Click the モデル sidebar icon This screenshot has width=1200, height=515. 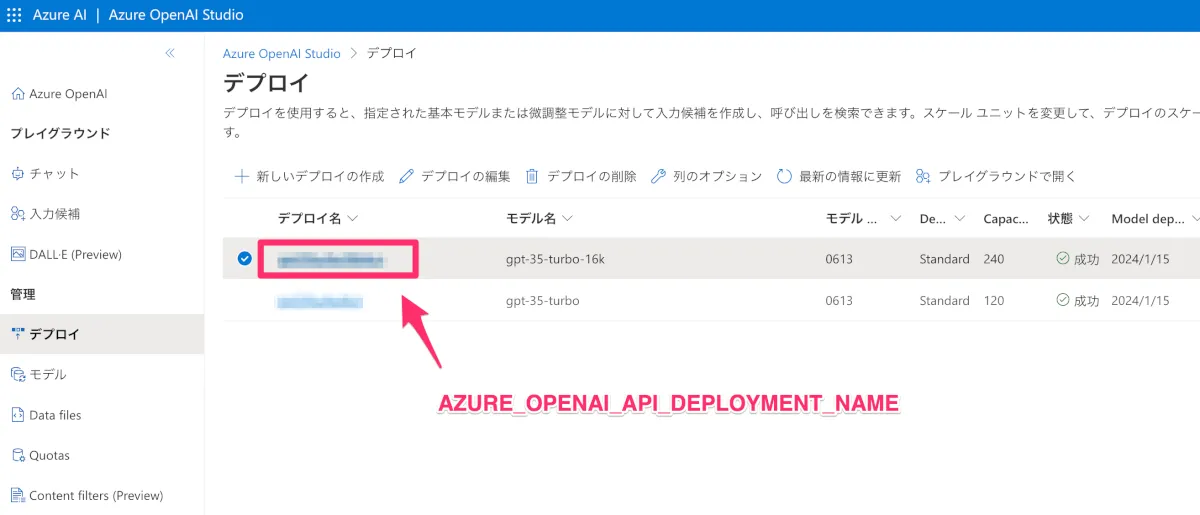(x=17, y=375)
